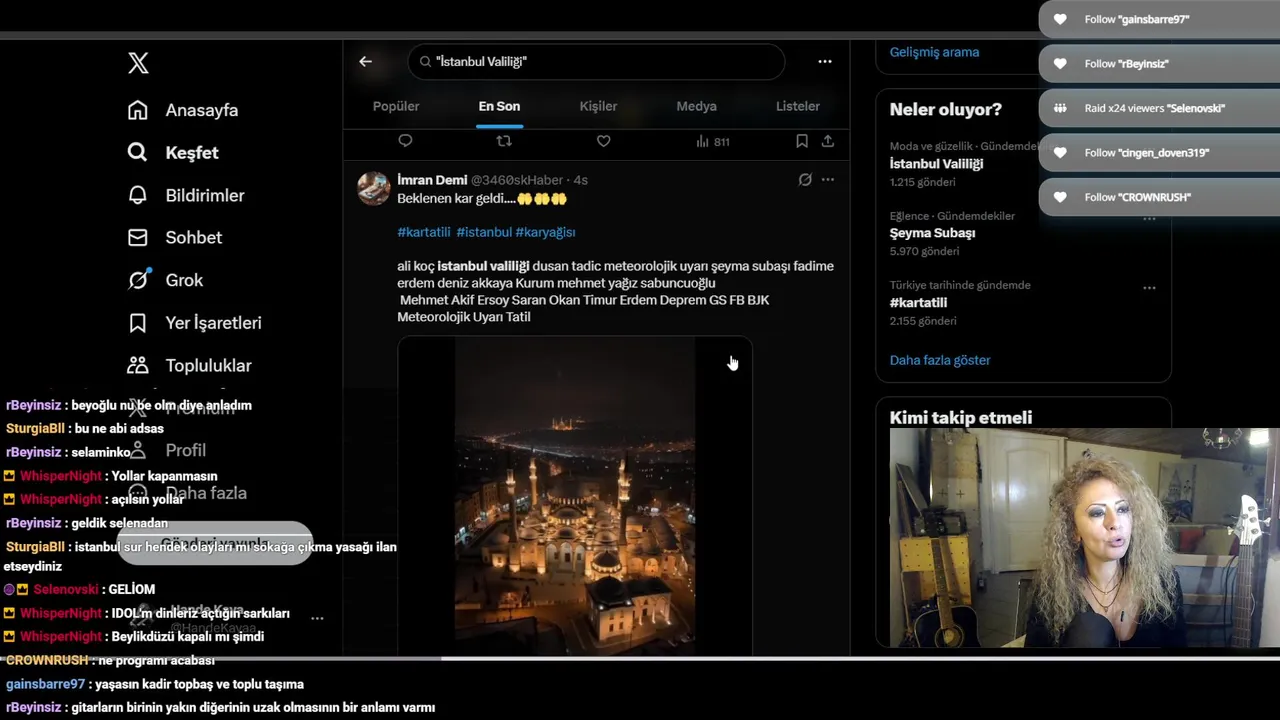This screenshot has height=720, width=1280.
Task: Click "1.215 gönderi" count text
Action: [x=922, y=183]
